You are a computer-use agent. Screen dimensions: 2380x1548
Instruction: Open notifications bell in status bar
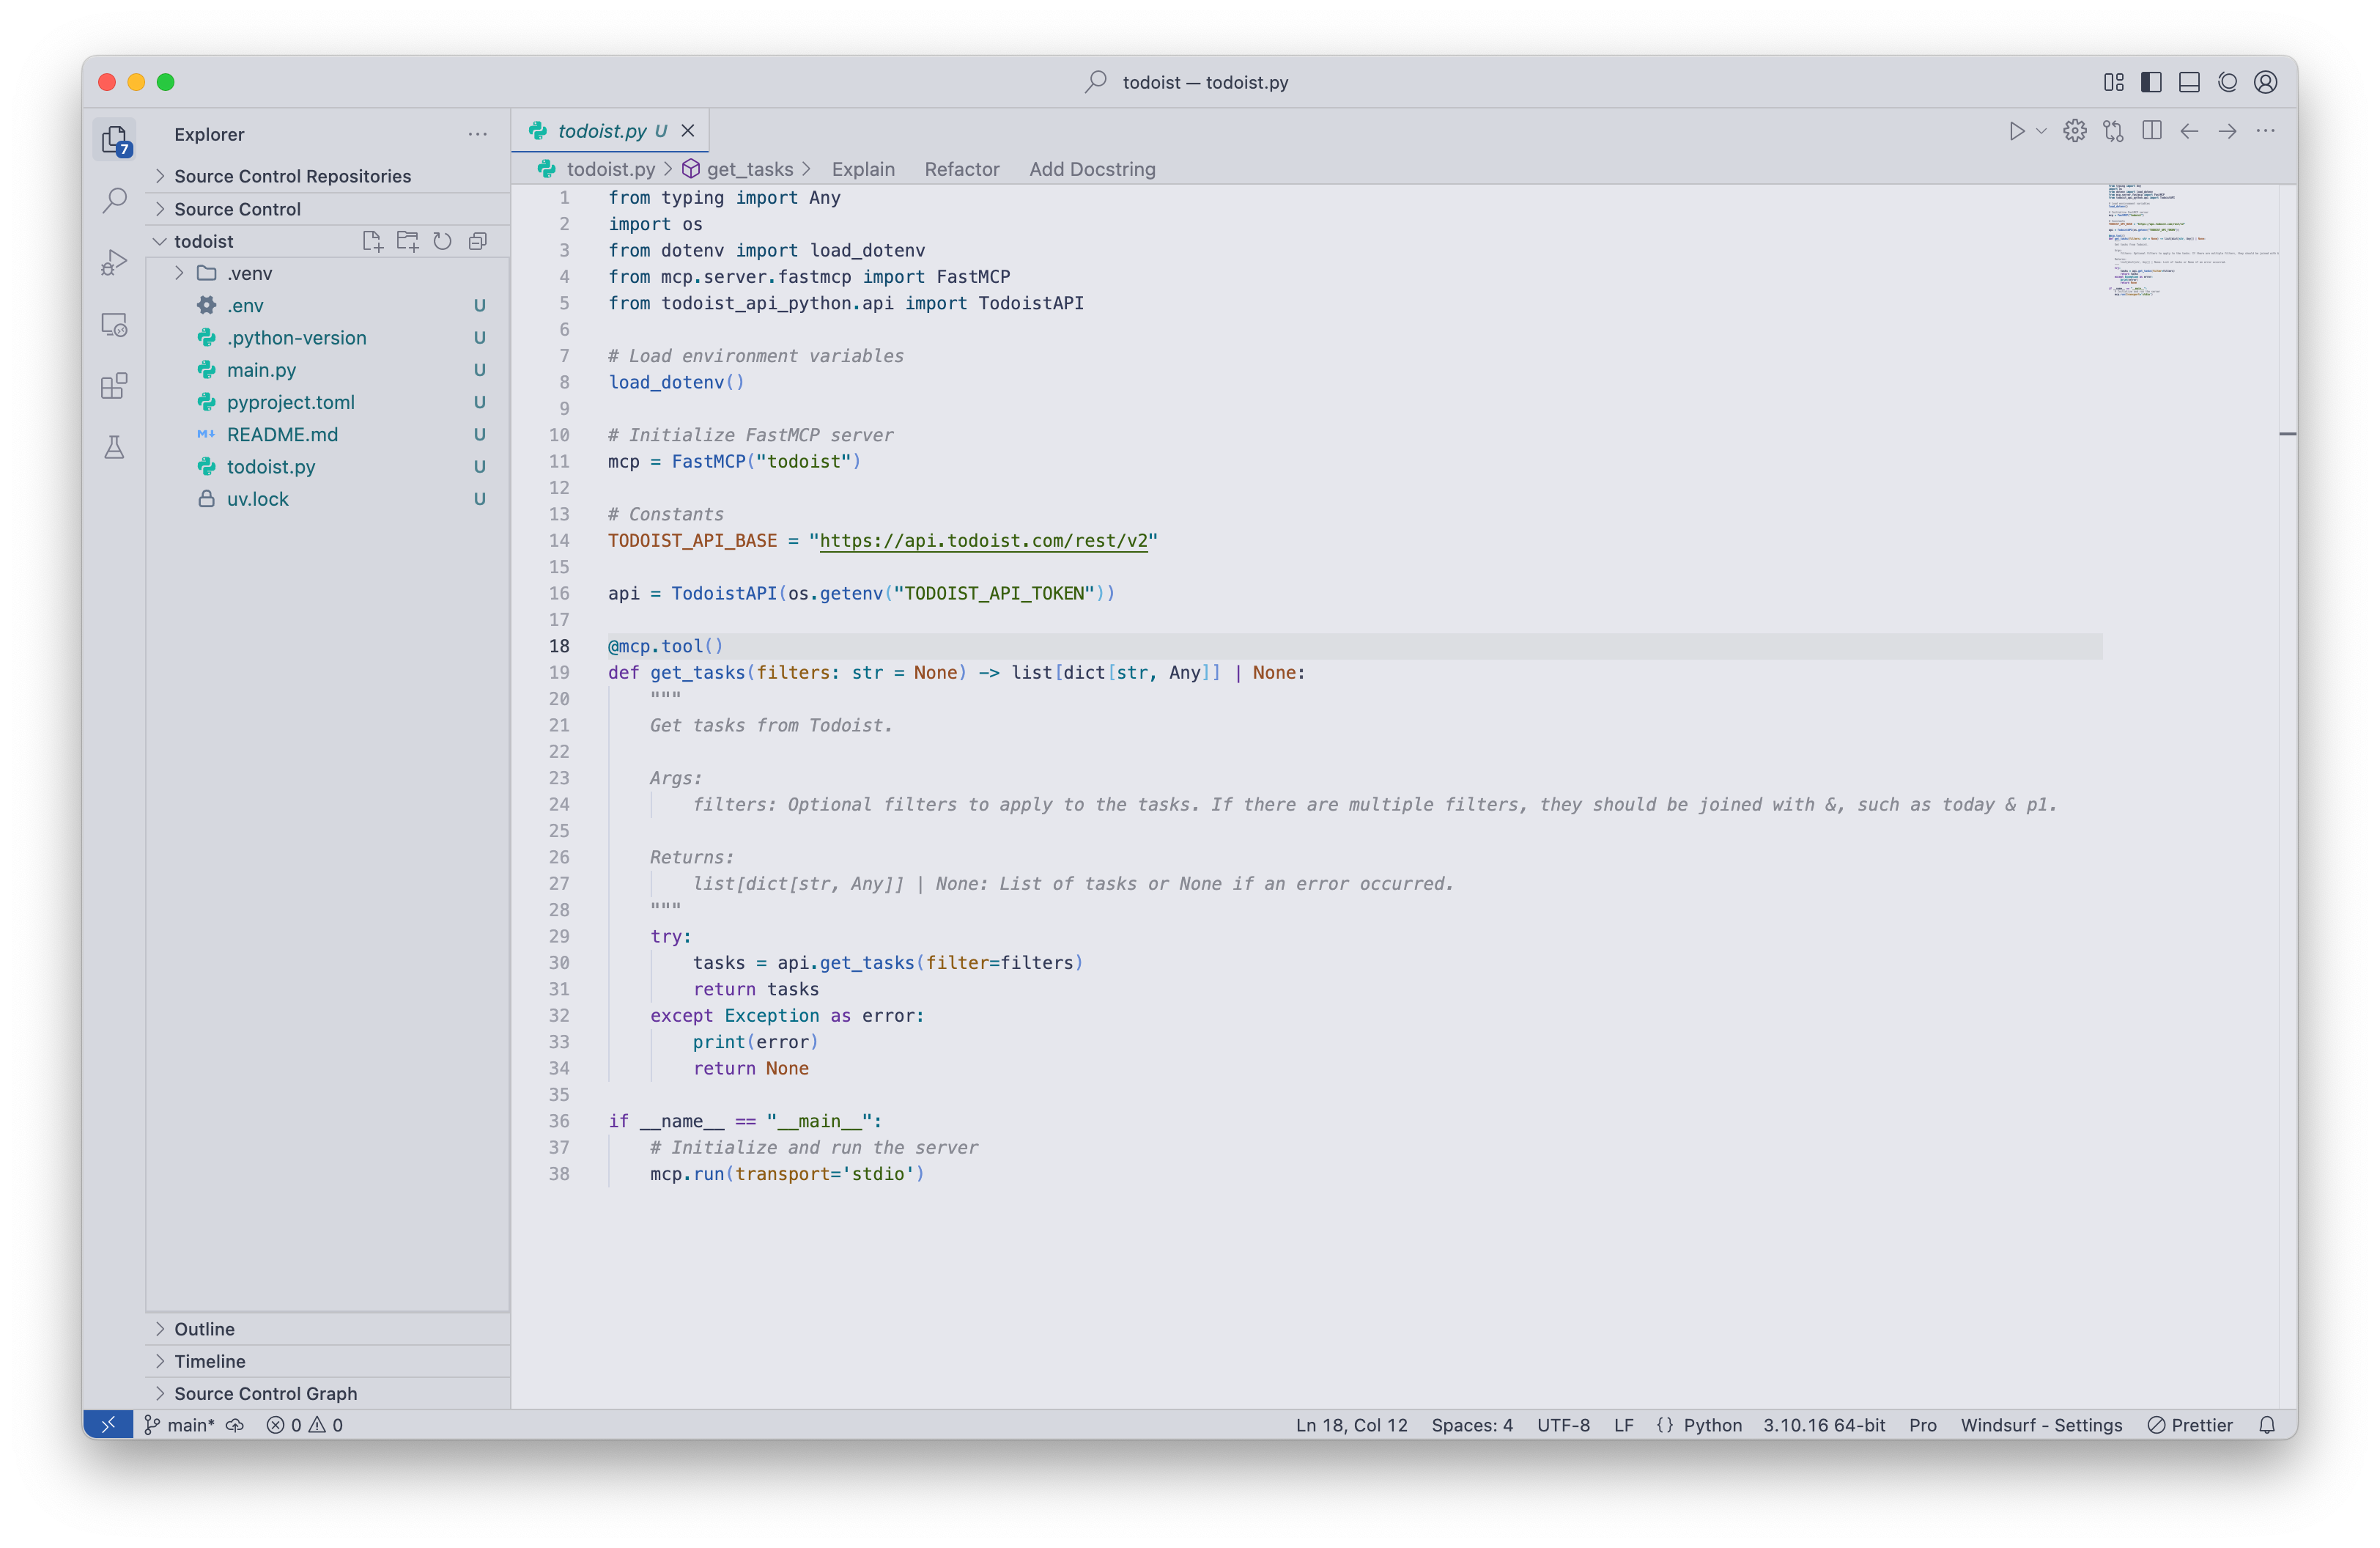click(2267, 1425)
